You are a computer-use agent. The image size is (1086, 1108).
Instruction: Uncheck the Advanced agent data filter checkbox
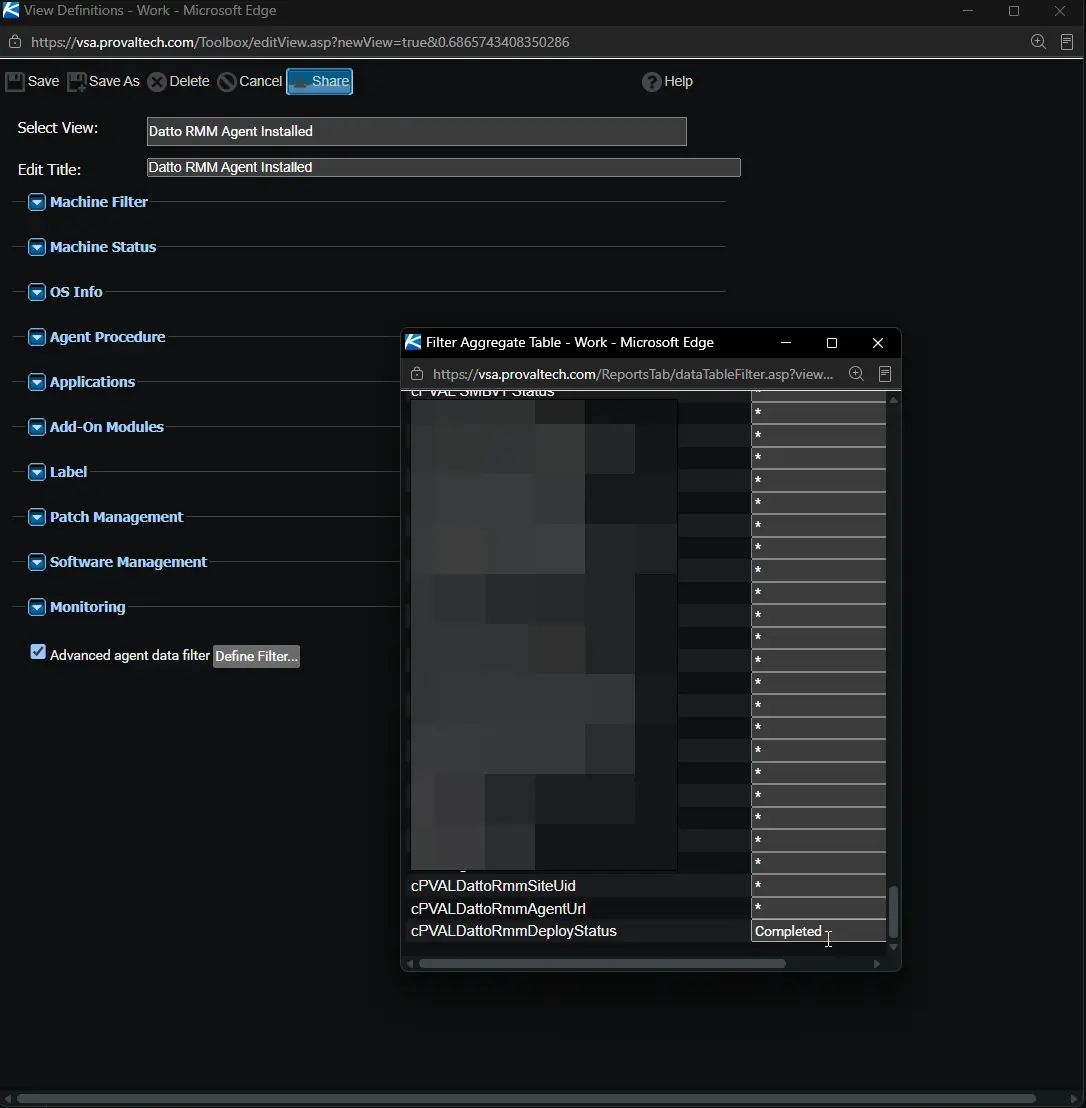pyautogui.click(x=38, y=652)
